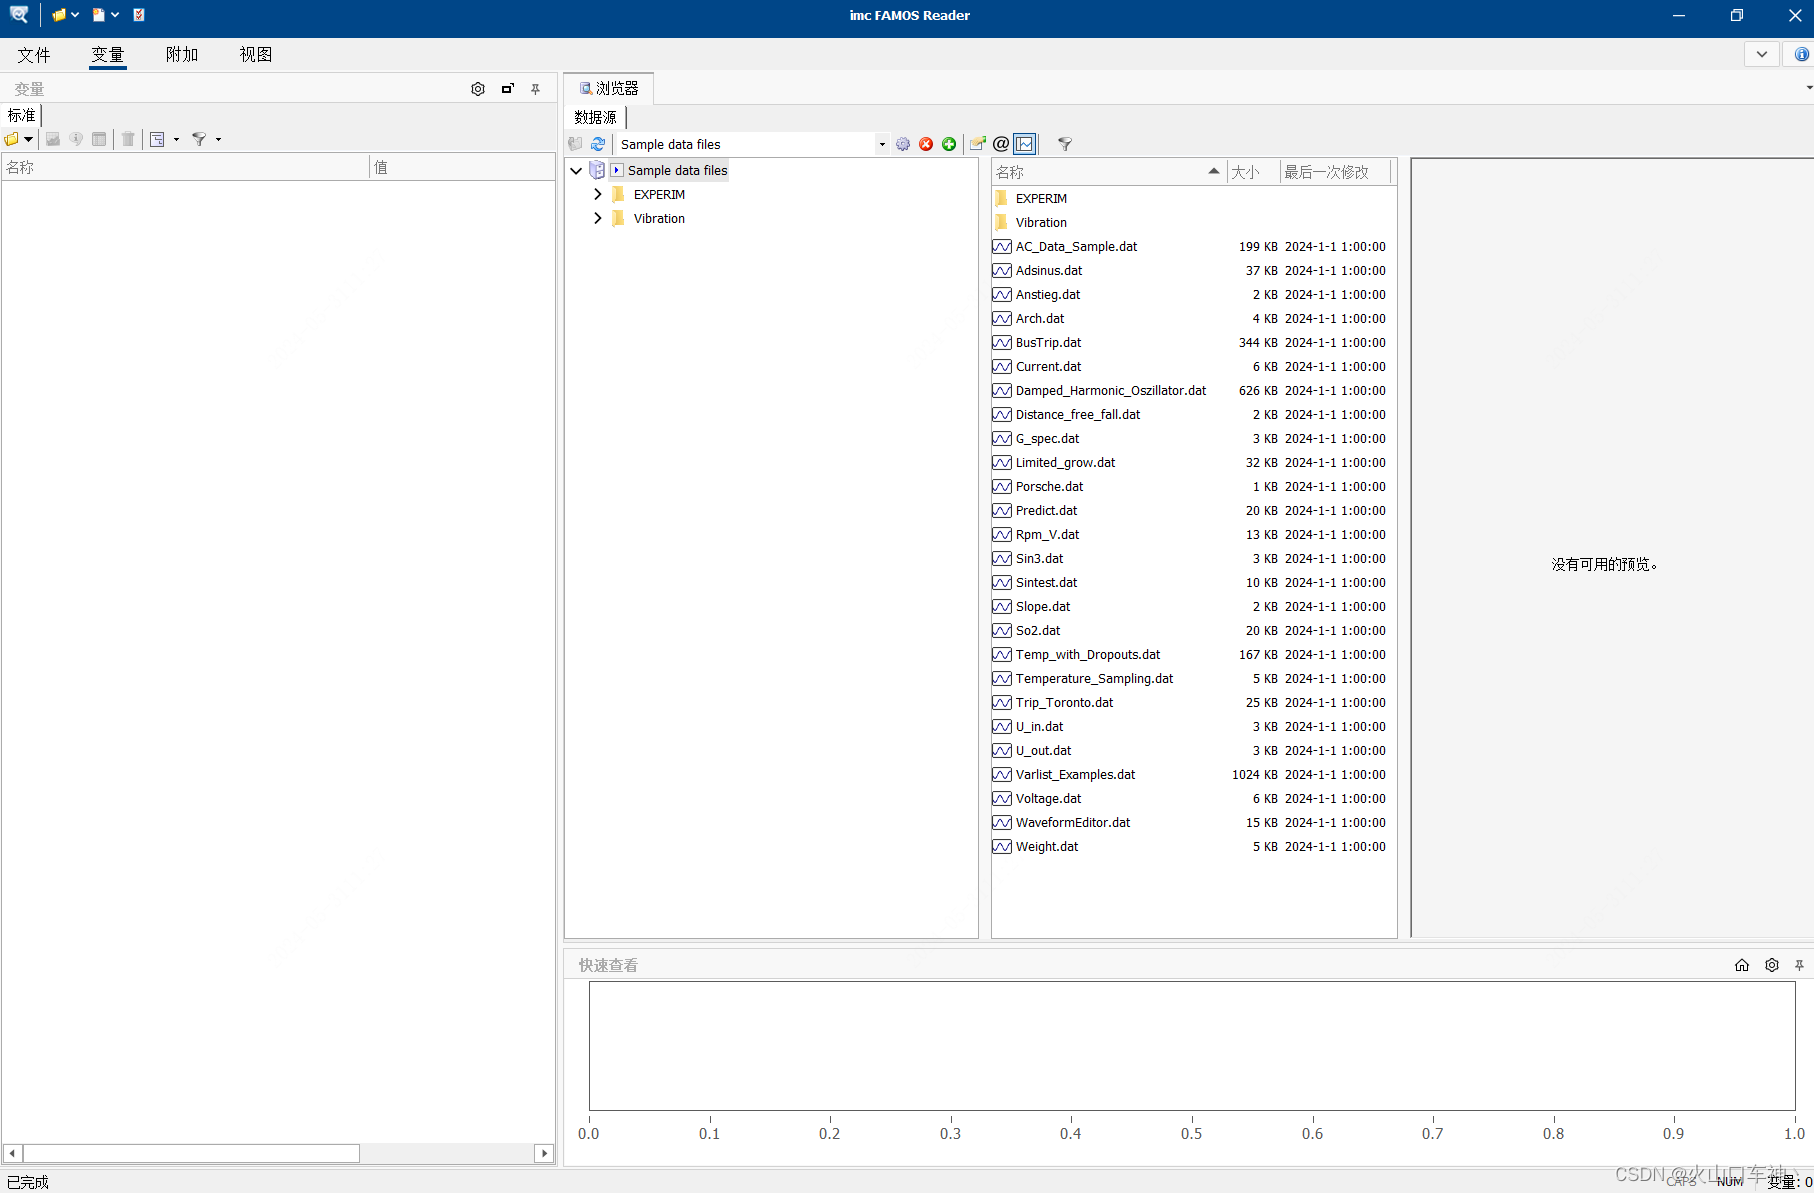Click the 值 header in variables list

[x=463, y=167]
